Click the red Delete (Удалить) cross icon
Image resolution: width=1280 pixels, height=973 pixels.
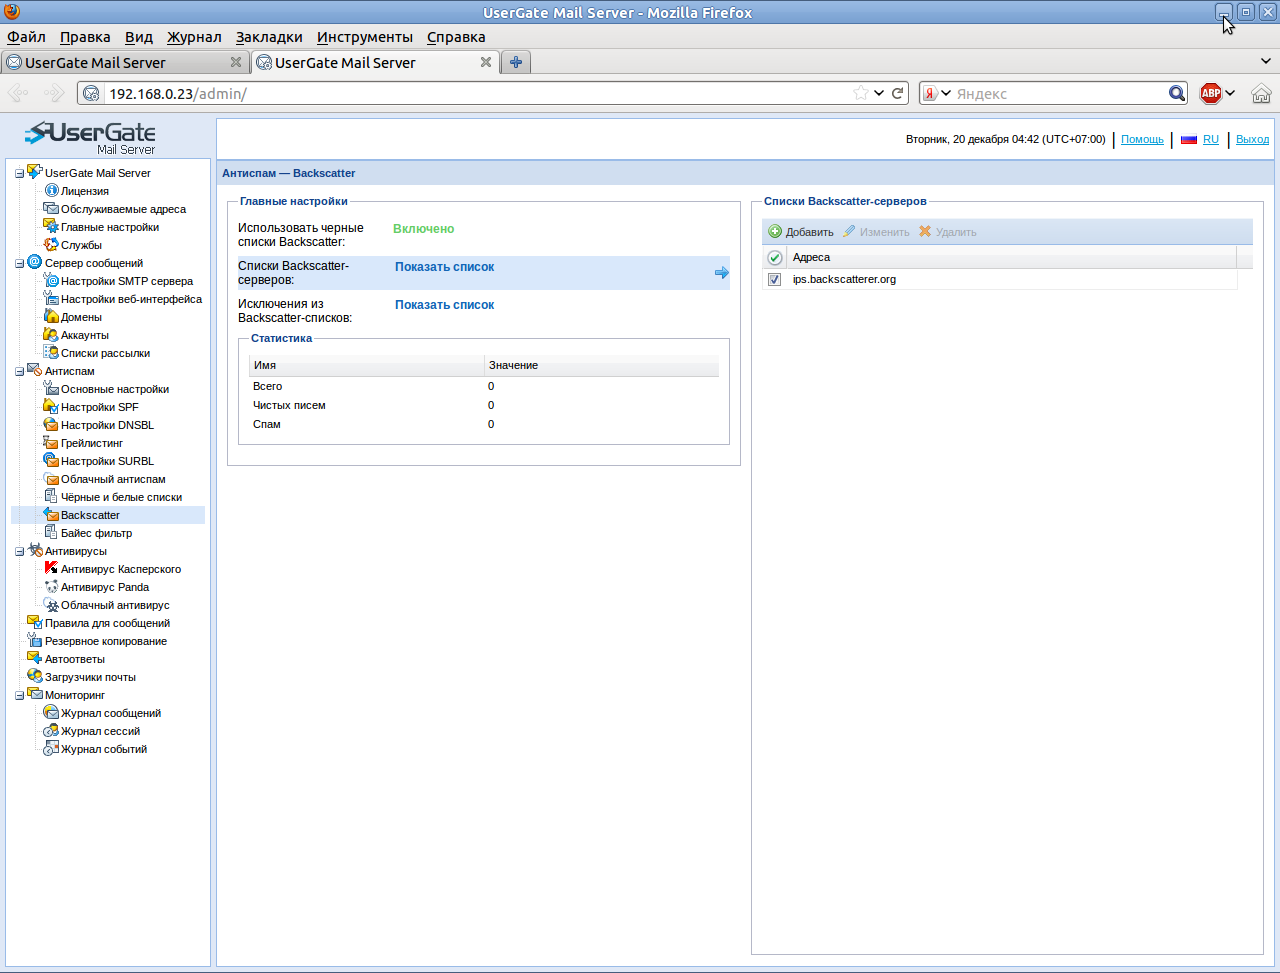click(x=925, y=232)
